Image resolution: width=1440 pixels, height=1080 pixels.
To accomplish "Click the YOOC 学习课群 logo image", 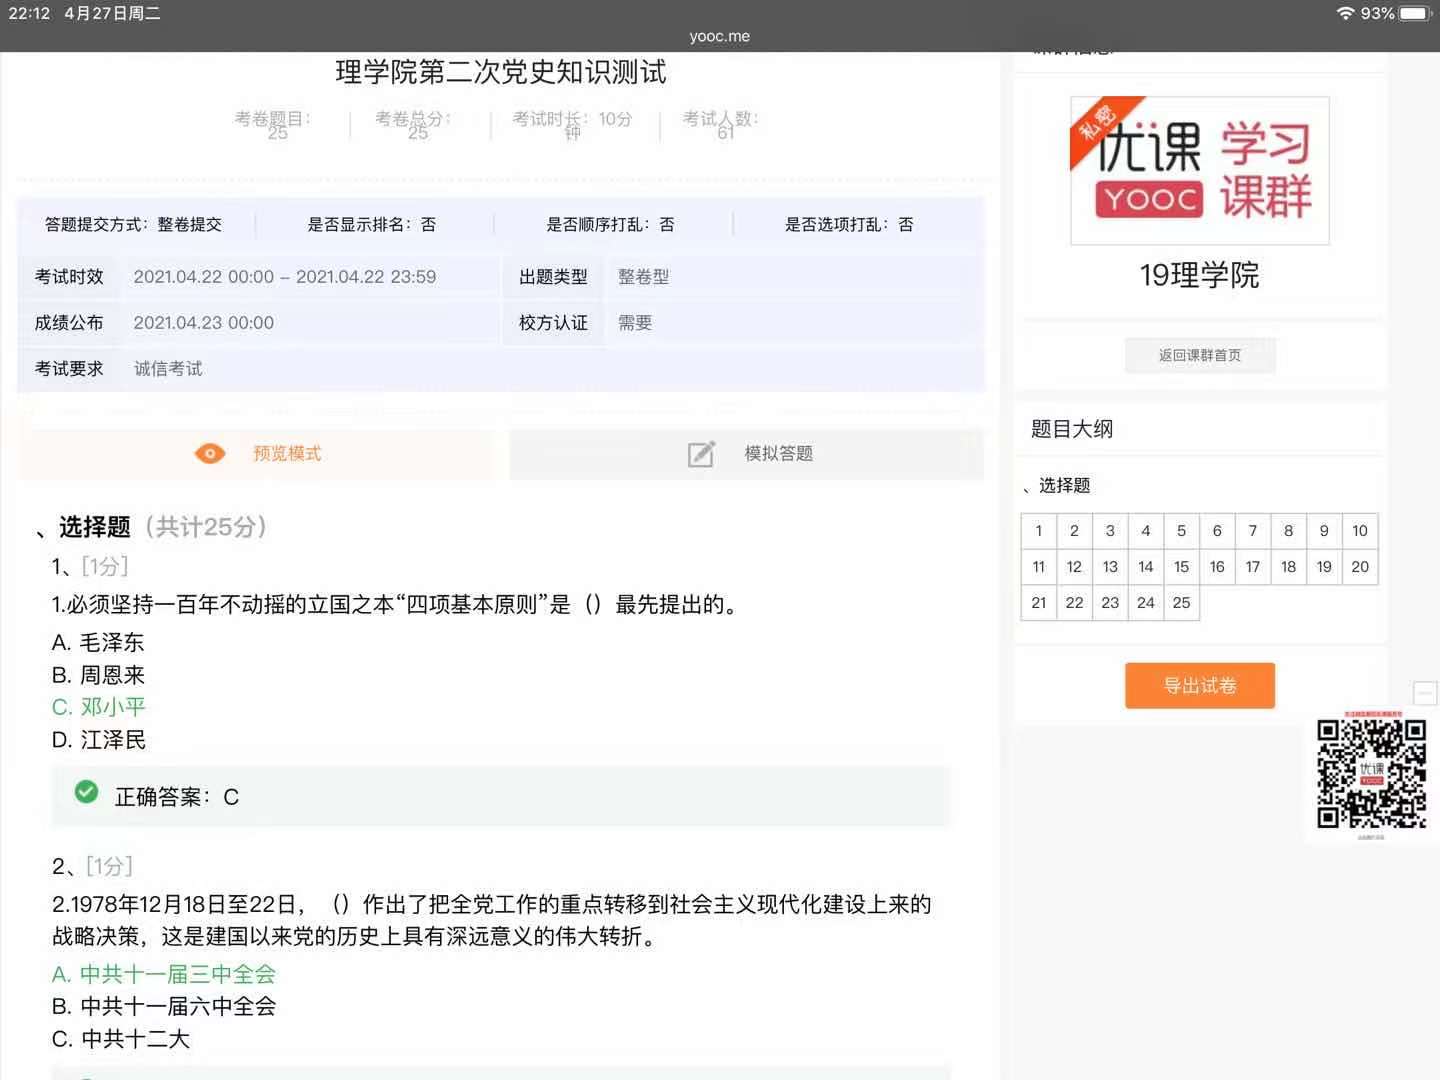I will click(x=1199, y=171).
